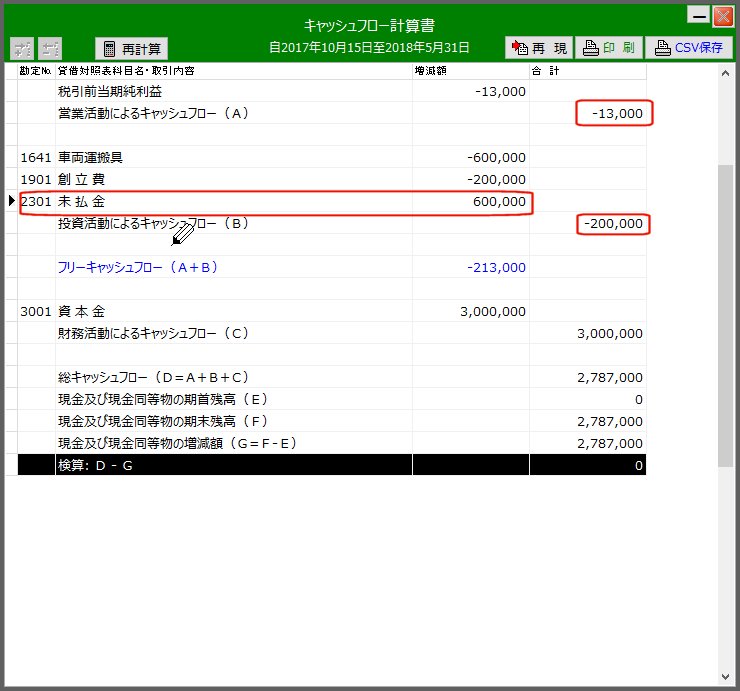The image size is (740, 691).
Task: Click the vertical scrollbar thumb
Action: coord(725,315)
